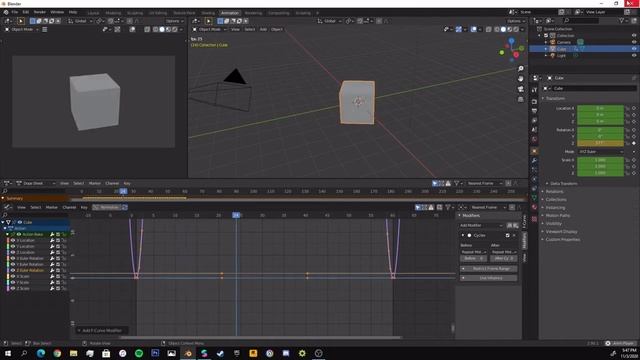Open the Material properties tab icon

(x=534, y=207)
